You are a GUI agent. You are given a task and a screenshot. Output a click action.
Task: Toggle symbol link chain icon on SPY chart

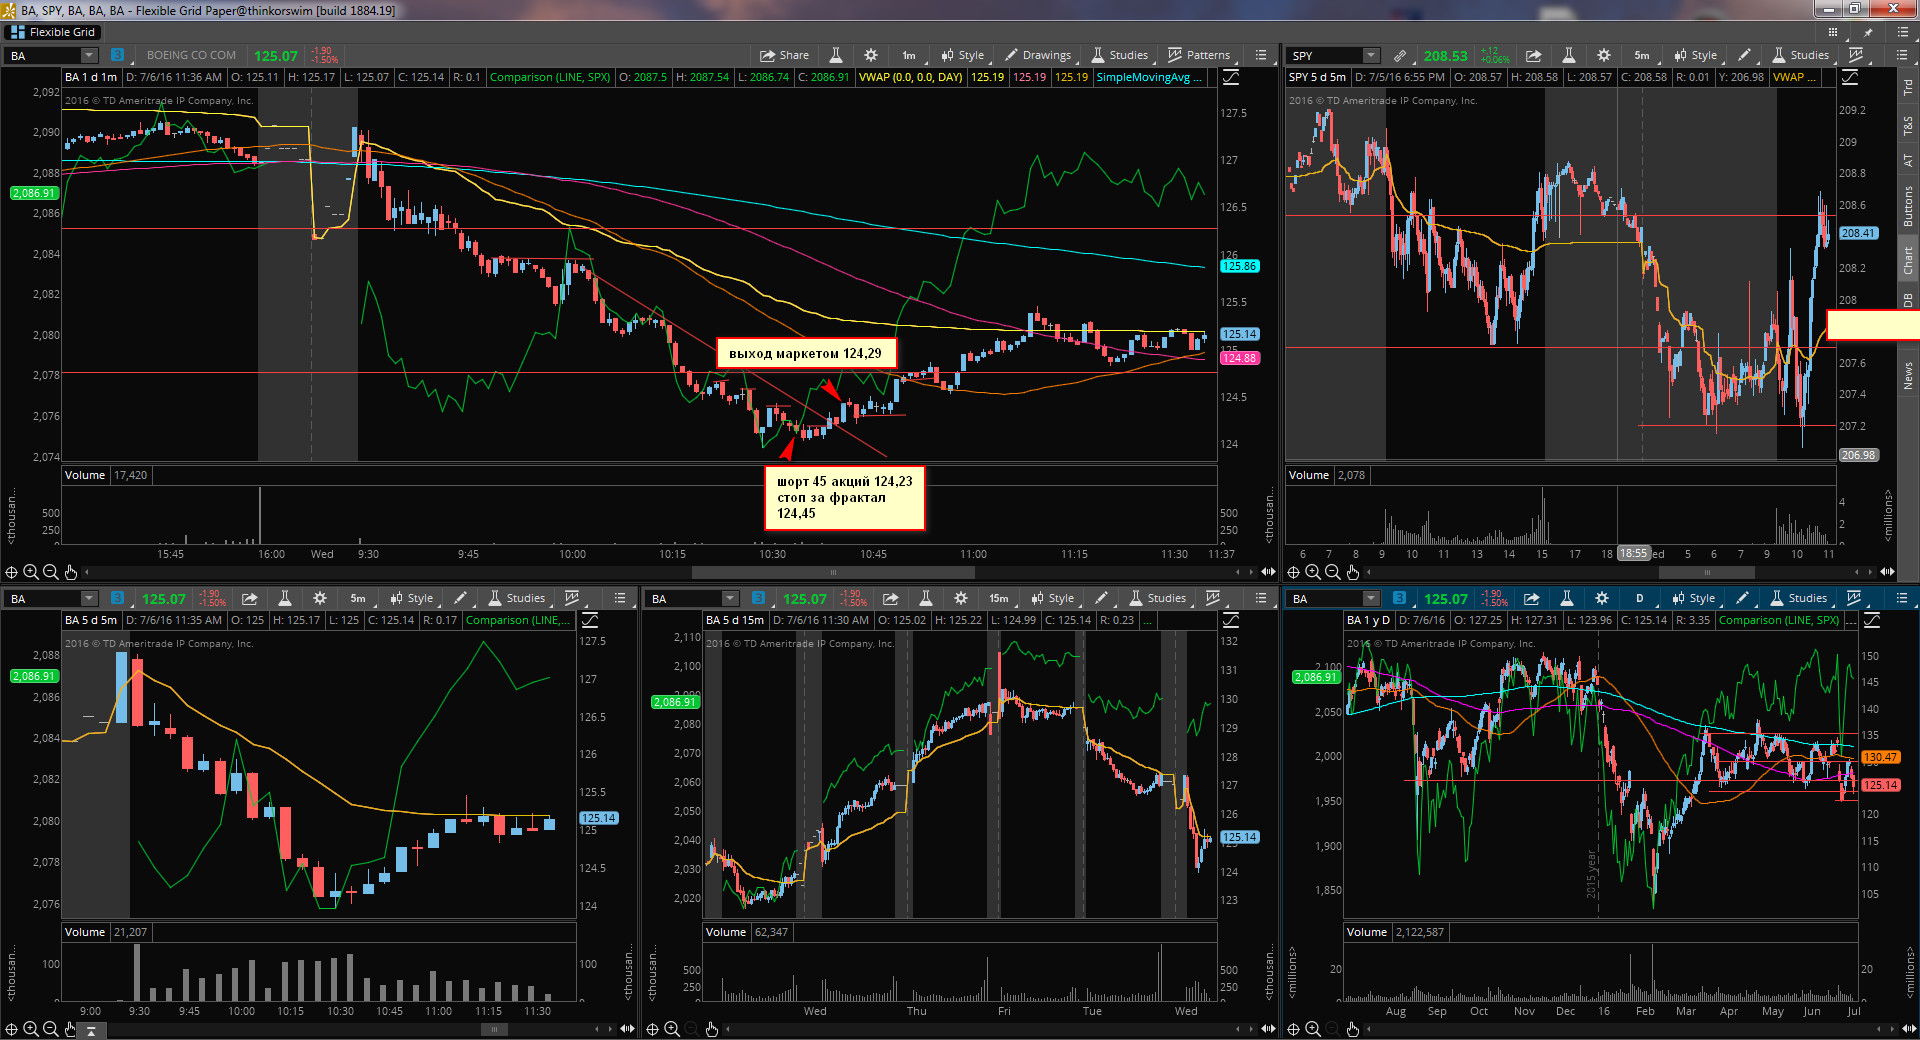(x=1400, y=55)
